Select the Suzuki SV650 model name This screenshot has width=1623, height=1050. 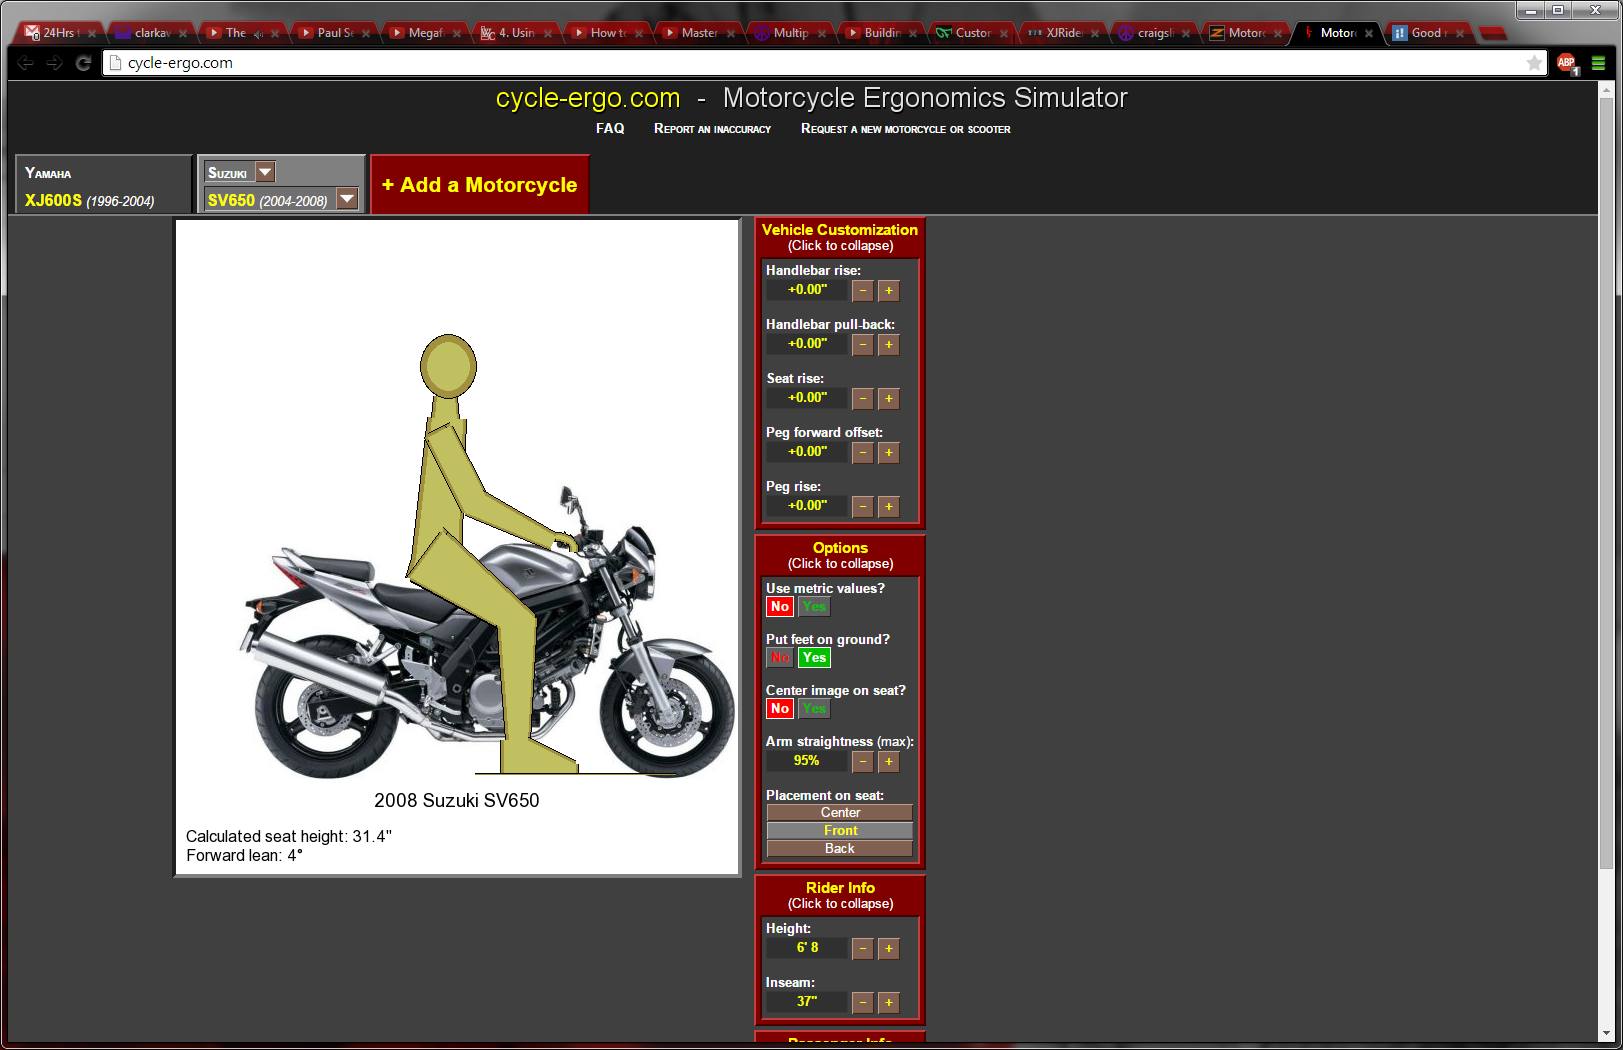(268, 200)
